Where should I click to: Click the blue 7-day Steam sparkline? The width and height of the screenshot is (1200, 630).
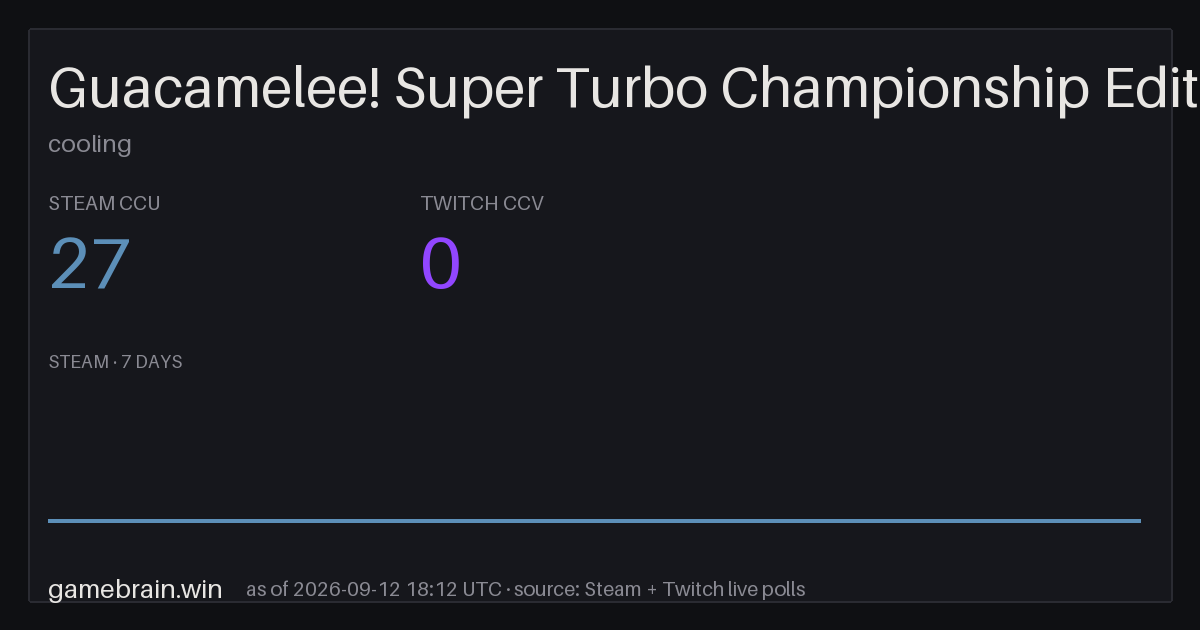(594, 520)
